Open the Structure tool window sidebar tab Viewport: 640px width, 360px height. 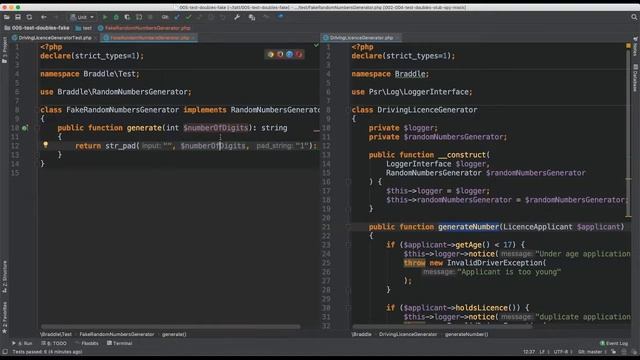(x=4, y=277)
